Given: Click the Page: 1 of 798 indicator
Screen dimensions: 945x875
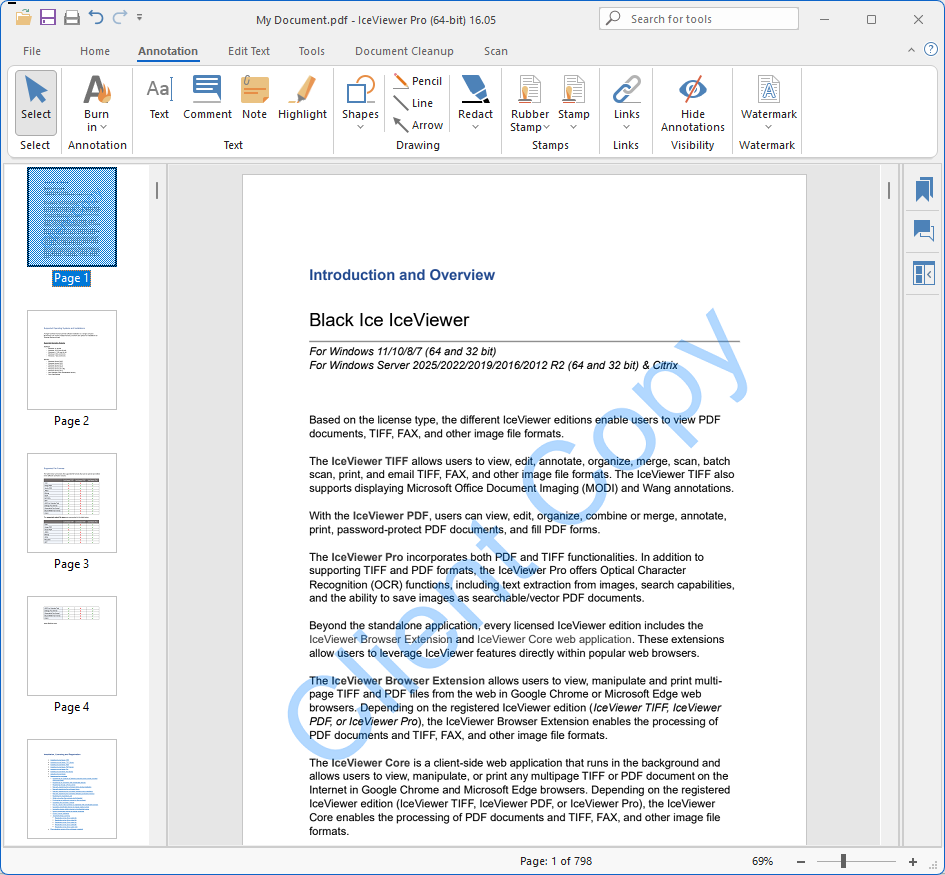Looking at the screenshot, I should click(x=556, y=861).
